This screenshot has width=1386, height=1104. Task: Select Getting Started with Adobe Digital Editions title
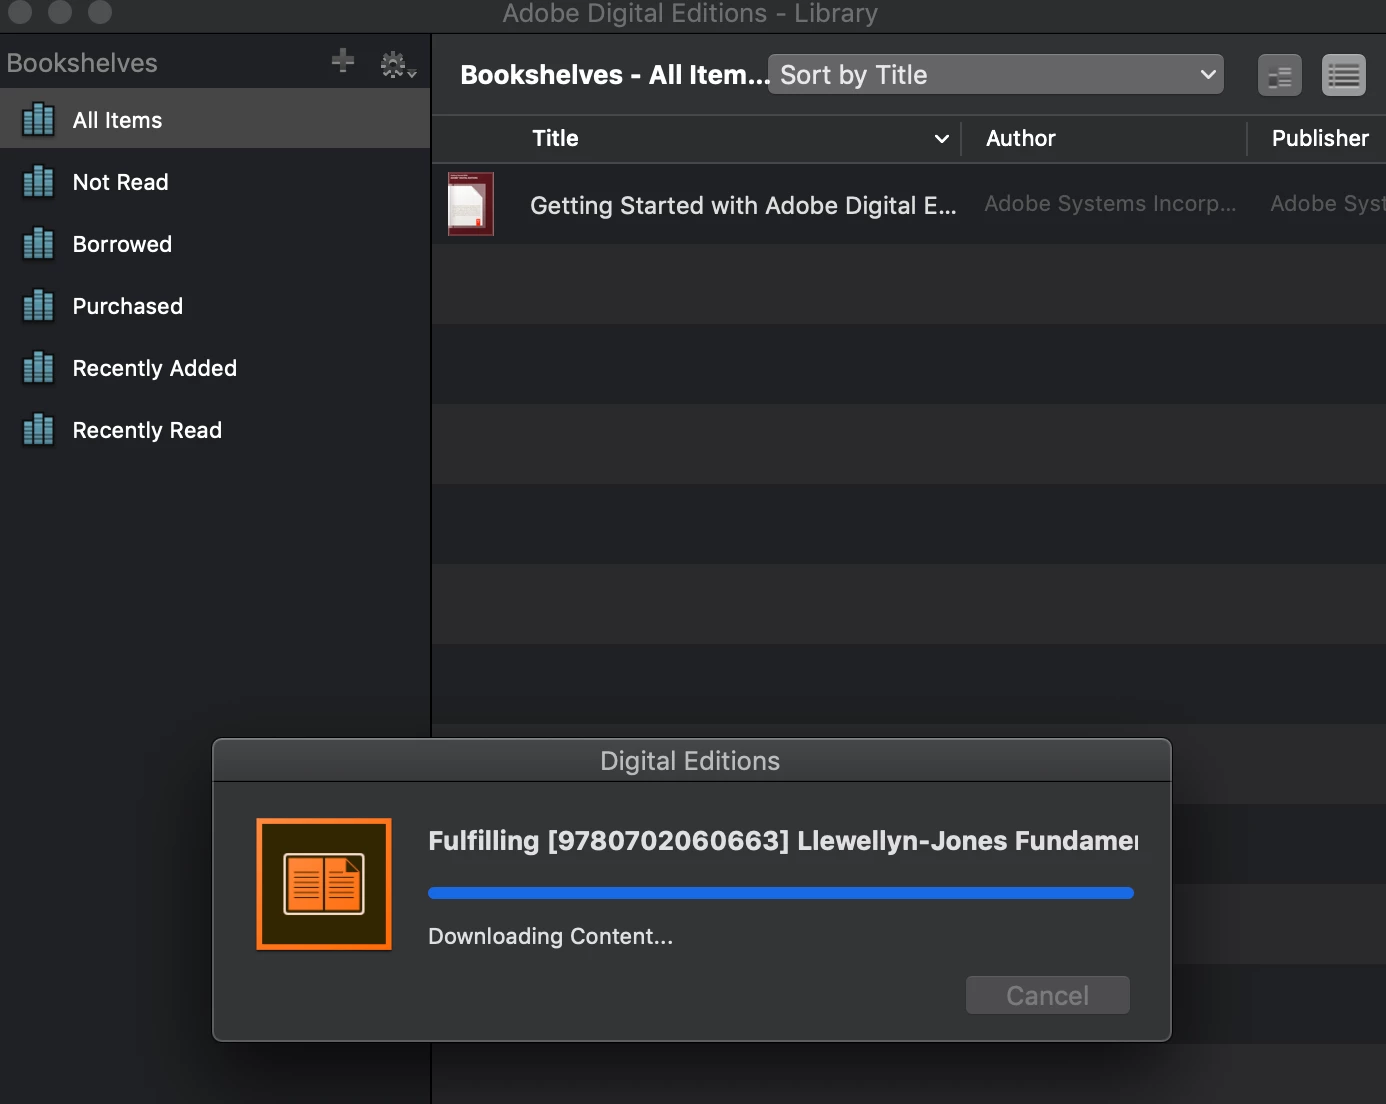point(743,205)
